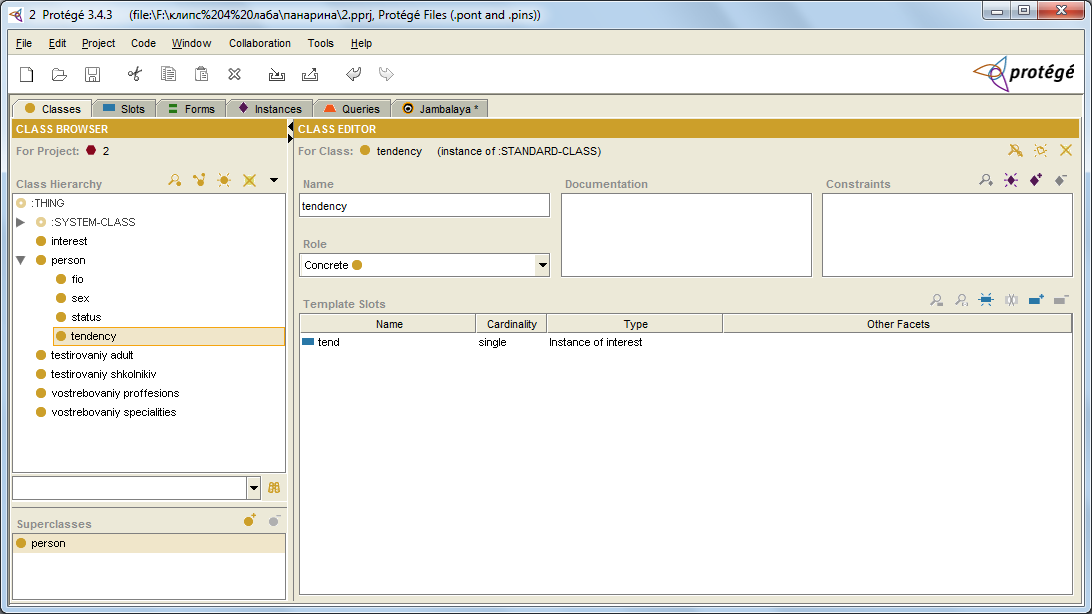Screen dimensions: 1092x614
Task: View selected template slot icon
Action: click(937, 300)
